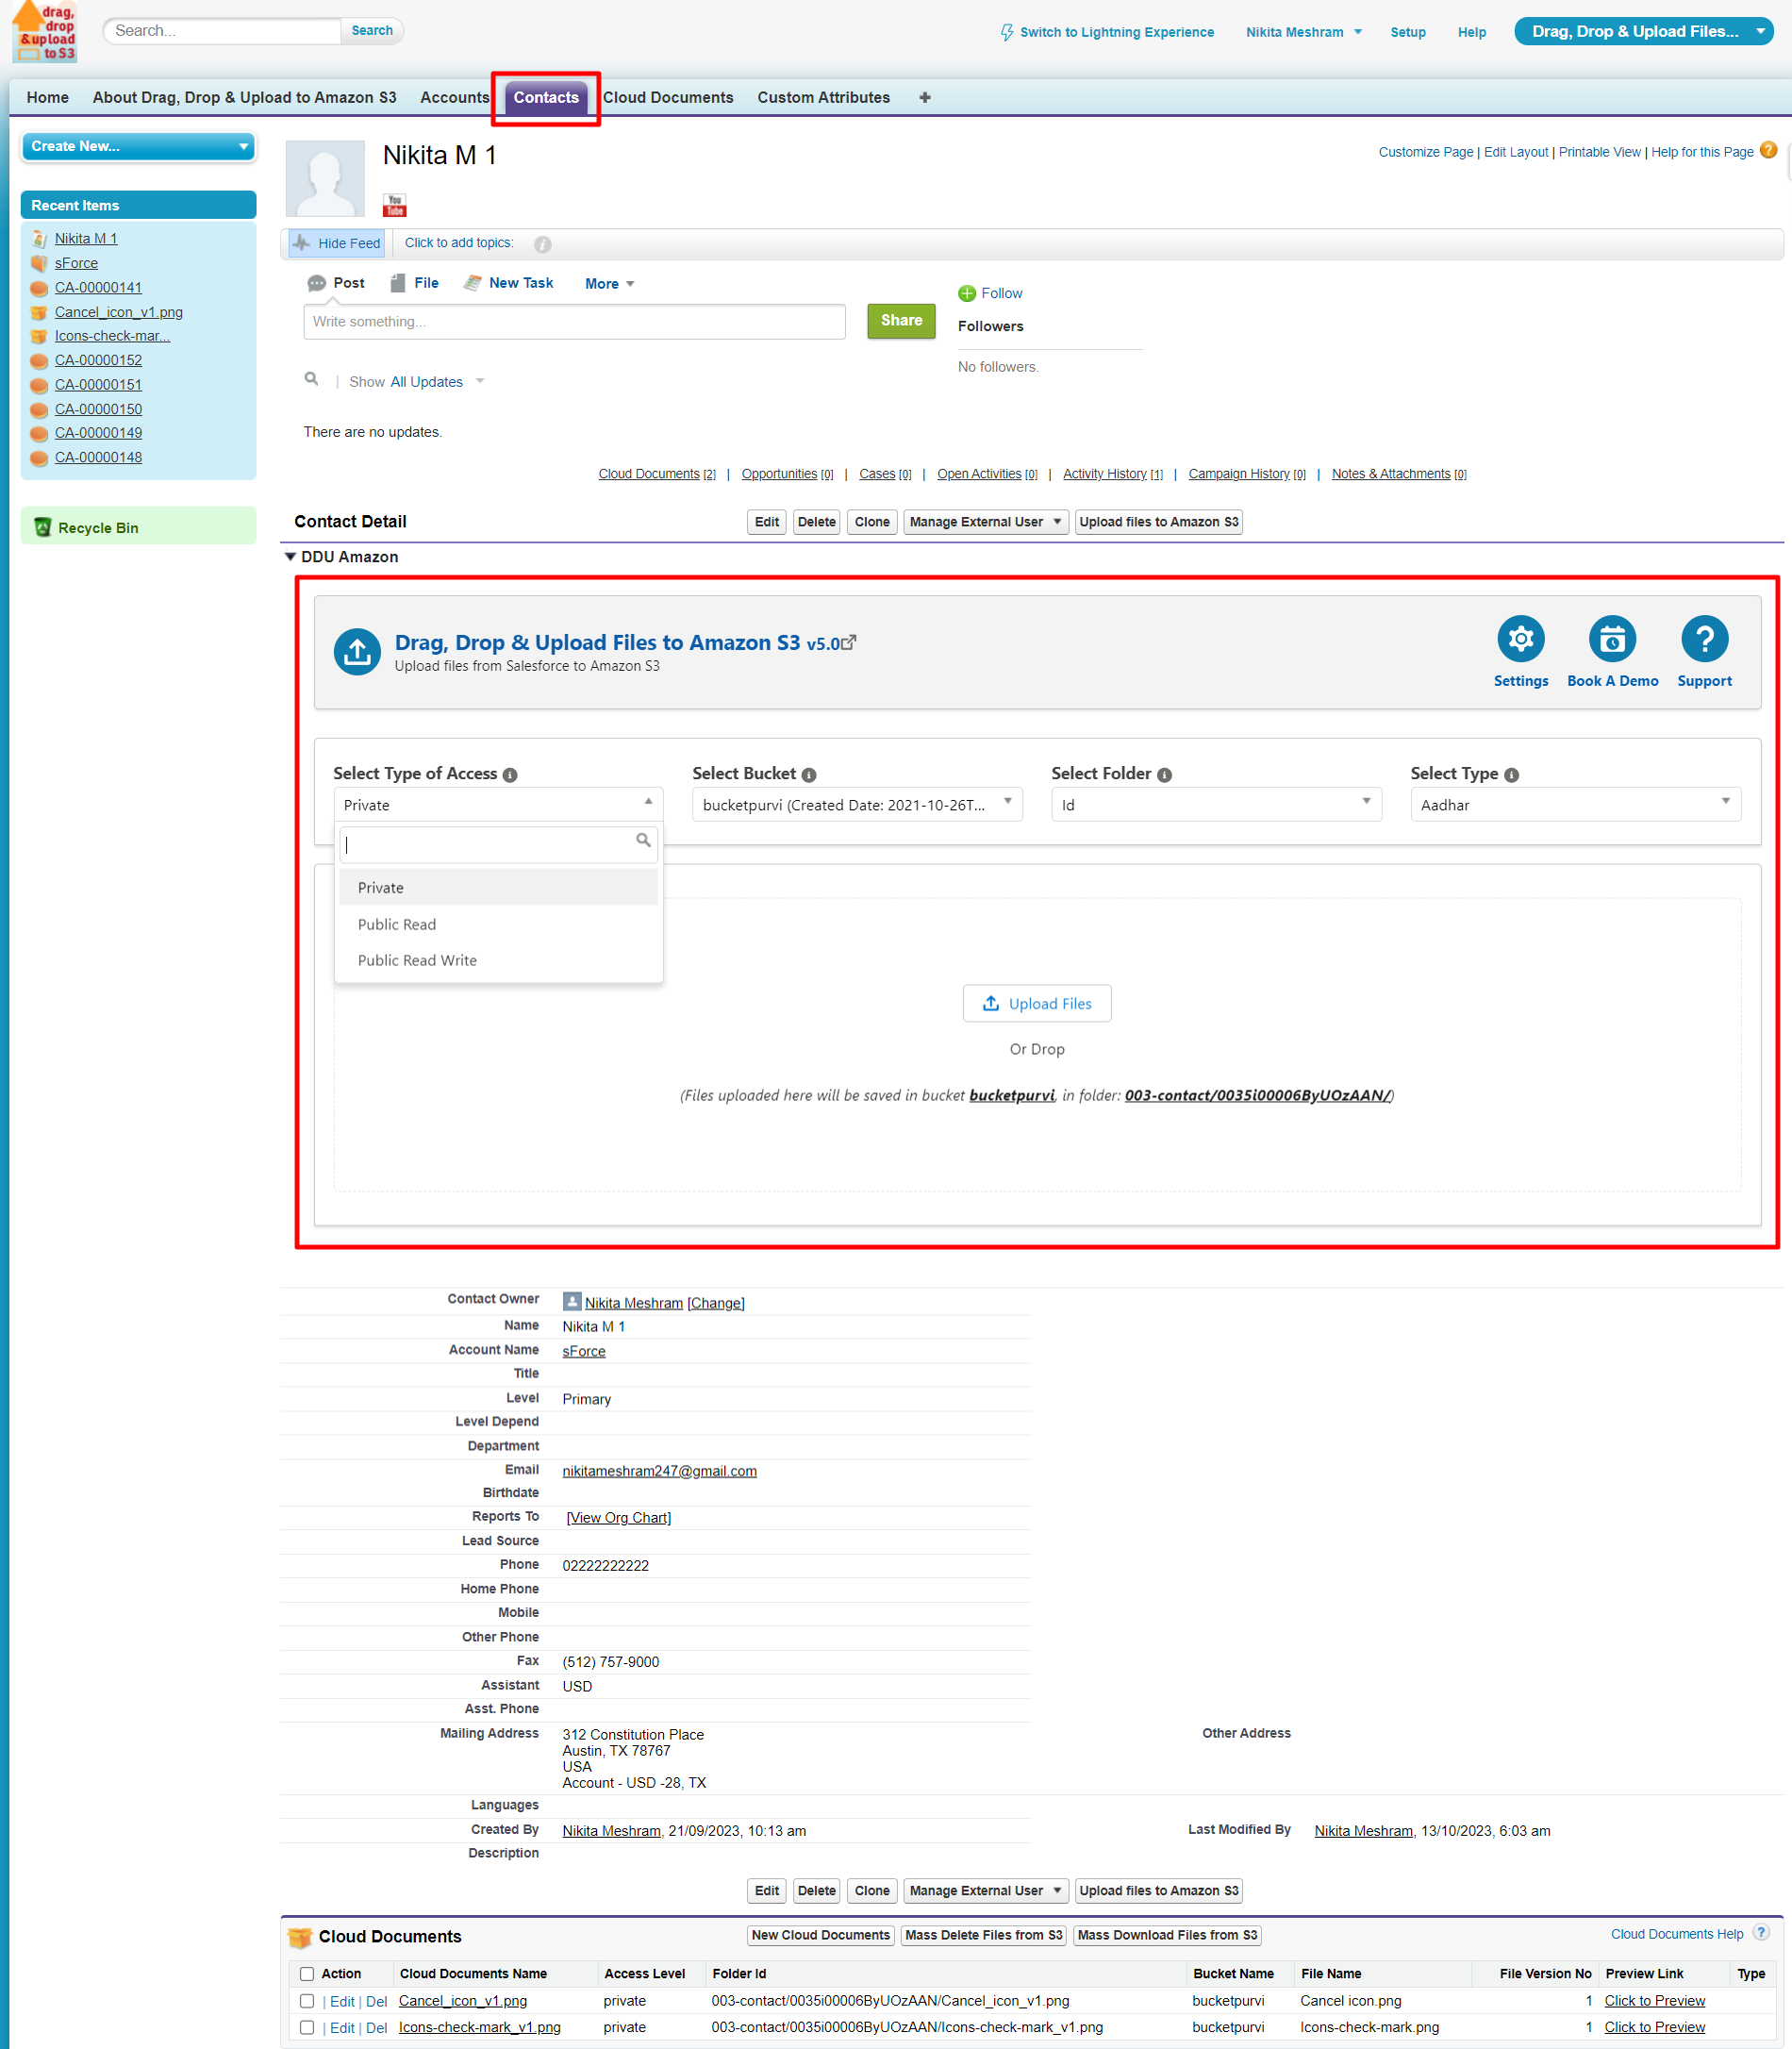Click the File document icon in feed

point(398,283)
